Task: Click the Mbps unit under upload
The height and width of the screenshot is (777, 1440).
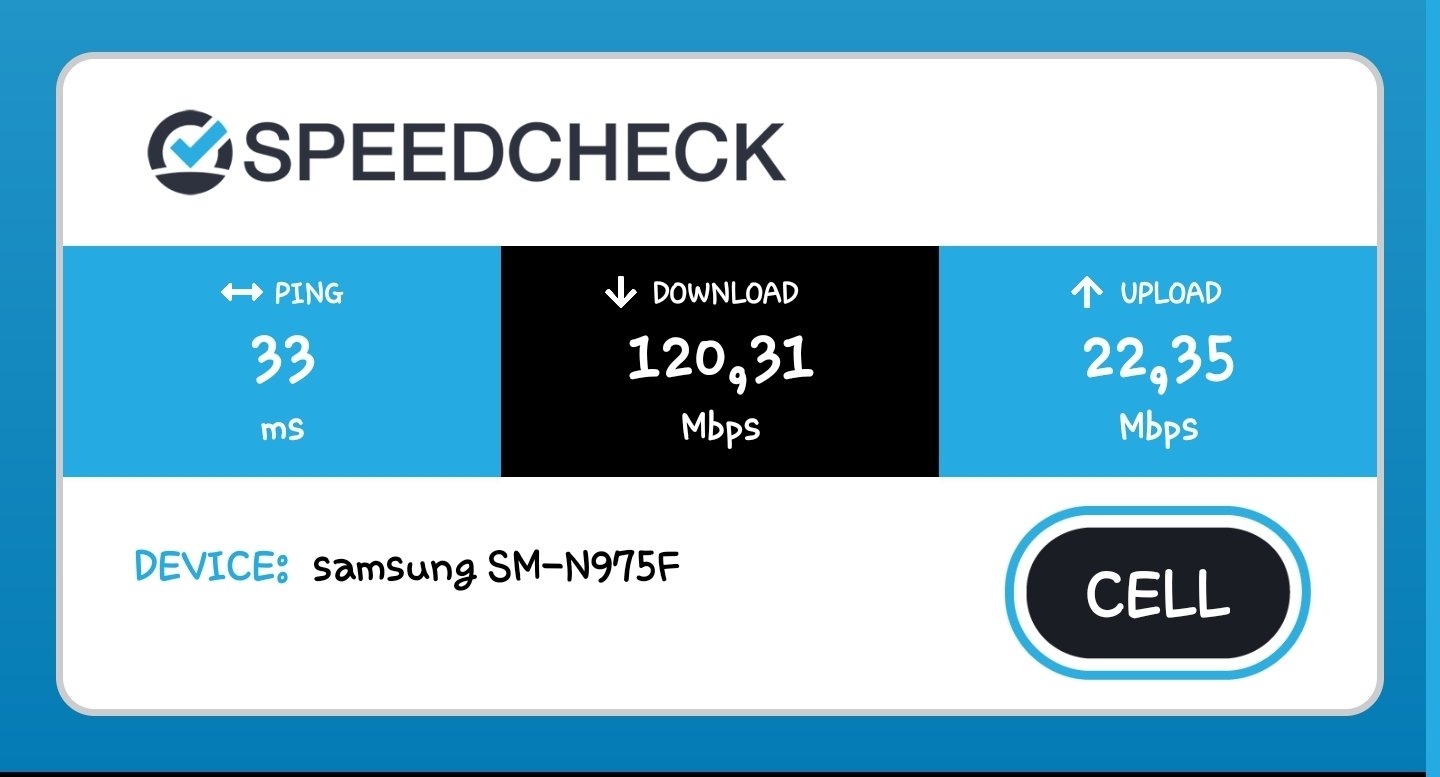Action: [1159, 427]
